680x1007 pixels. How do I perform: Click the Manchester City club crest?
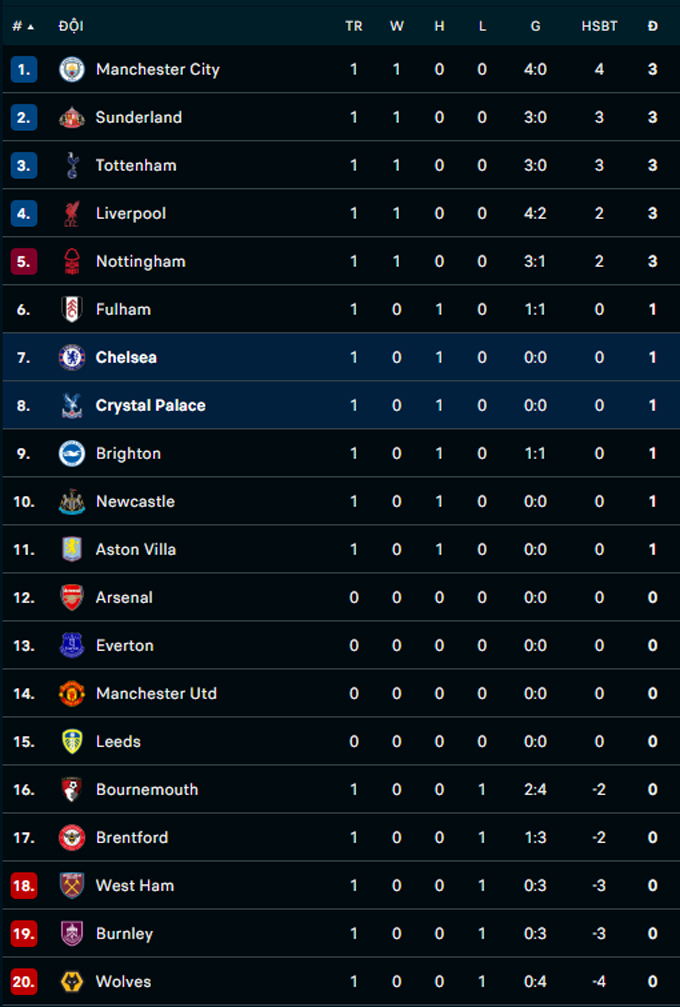72,69
